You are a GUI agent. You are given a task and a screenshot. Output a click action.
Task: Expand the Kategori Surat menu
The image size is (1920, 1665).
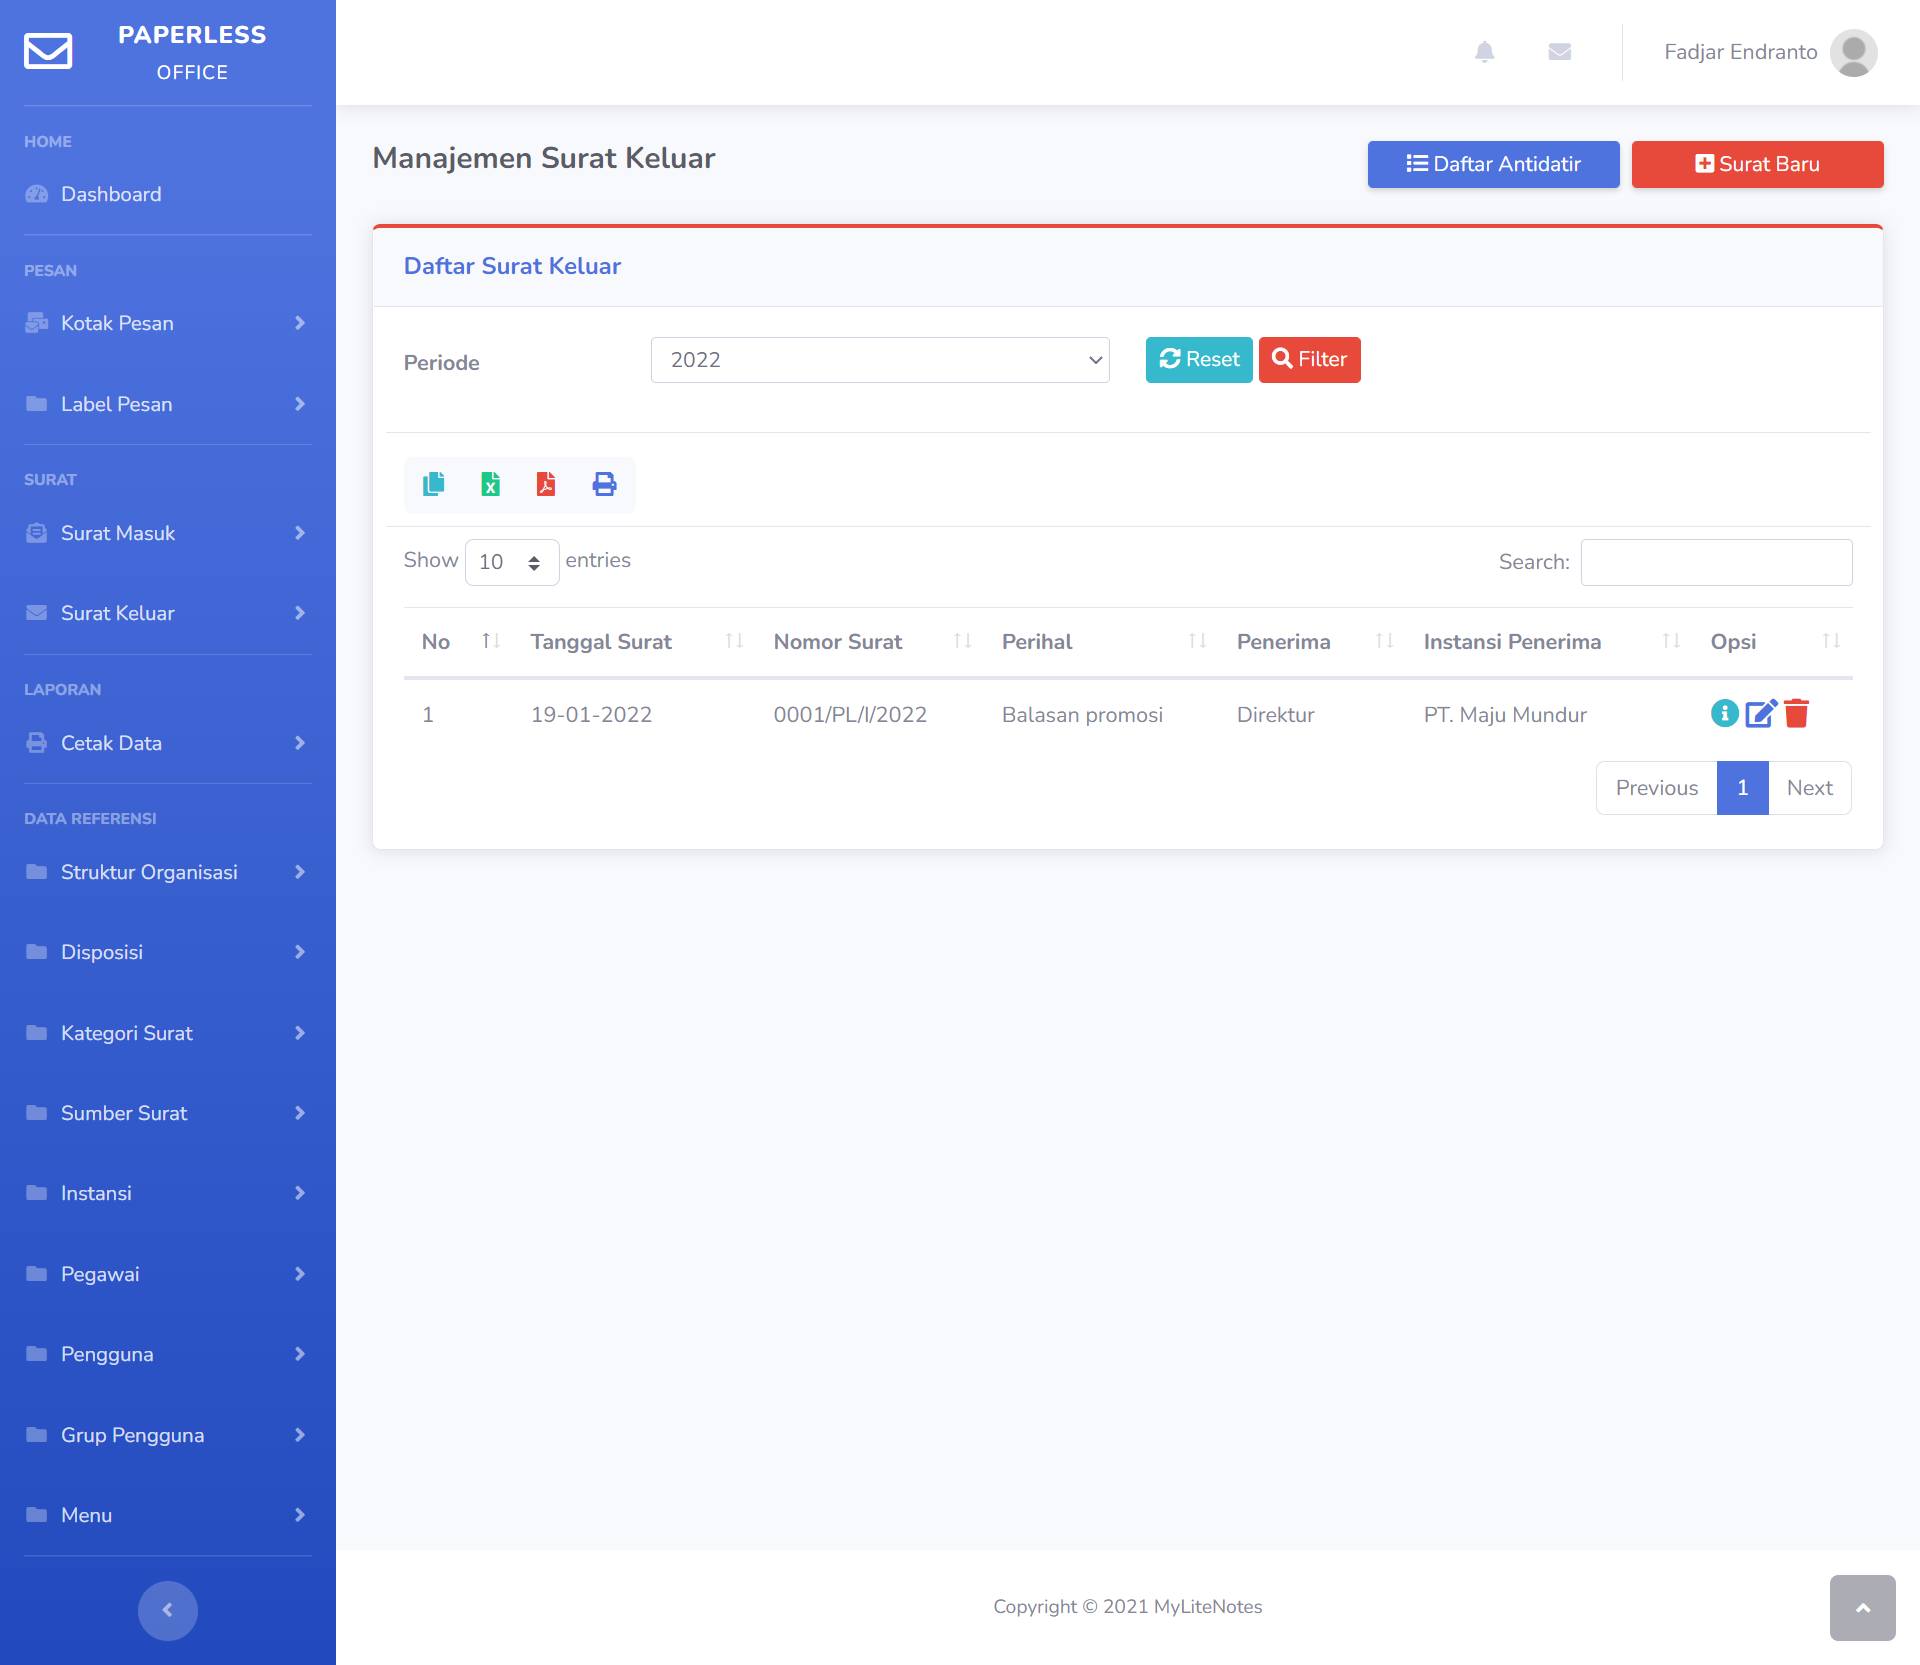[x=168, y=1033]
